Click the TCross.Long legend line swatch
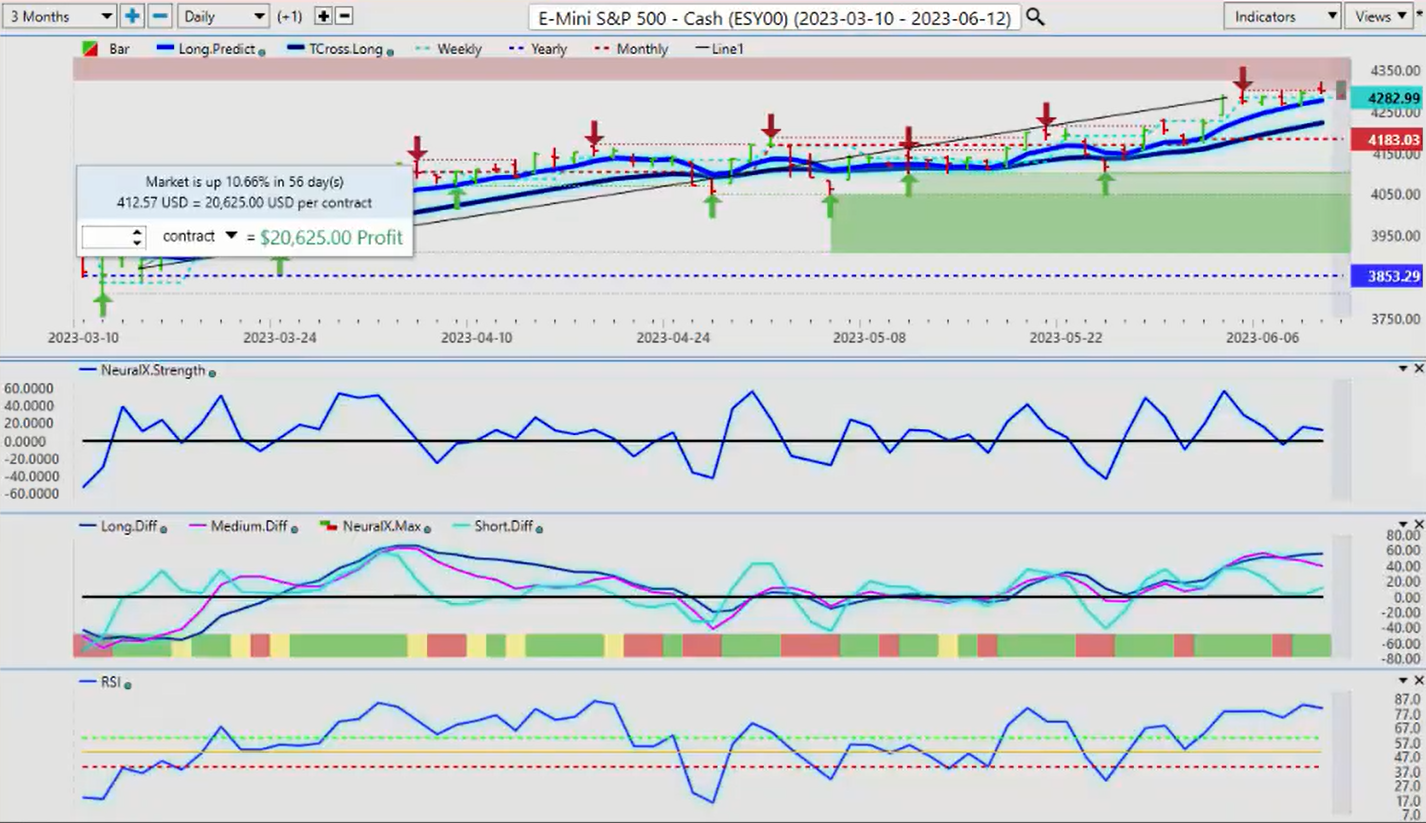 [x=294, y=48]
